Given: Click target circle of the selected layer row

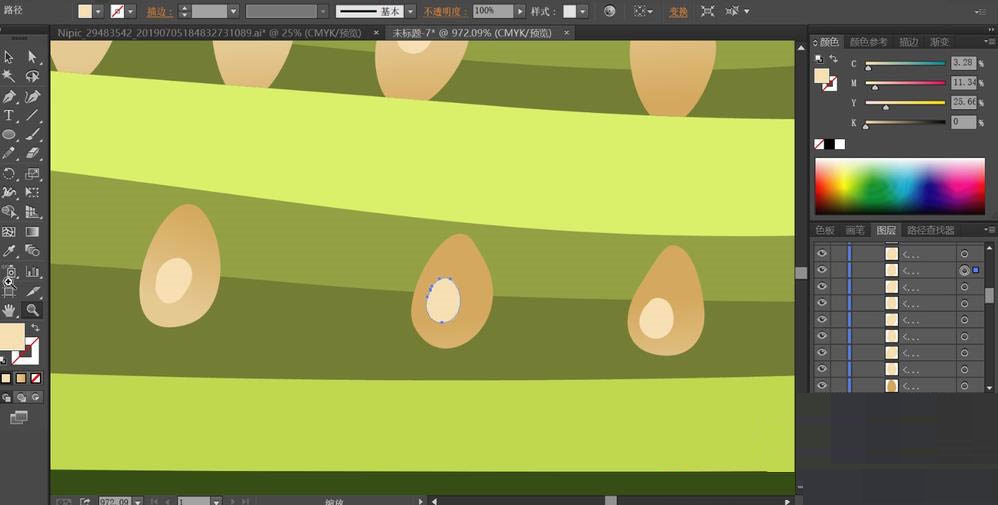Looking at the screenshot, I should tap(964, 271).
